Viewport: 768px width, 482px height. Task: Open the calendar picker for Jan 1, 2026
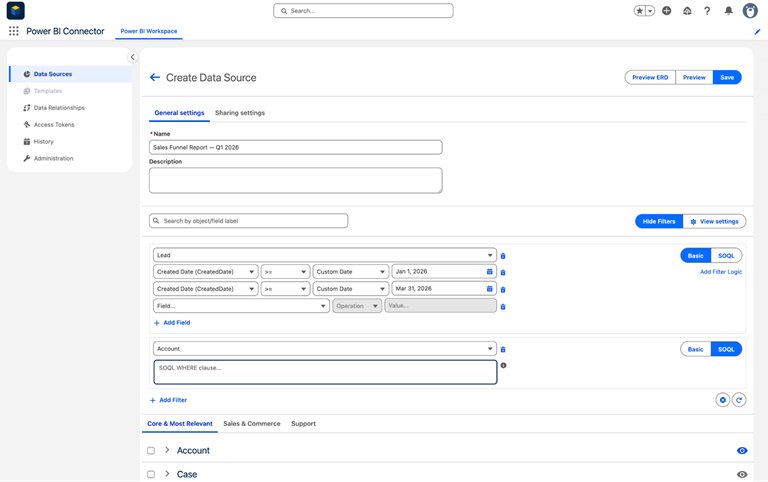coord(489,271)
